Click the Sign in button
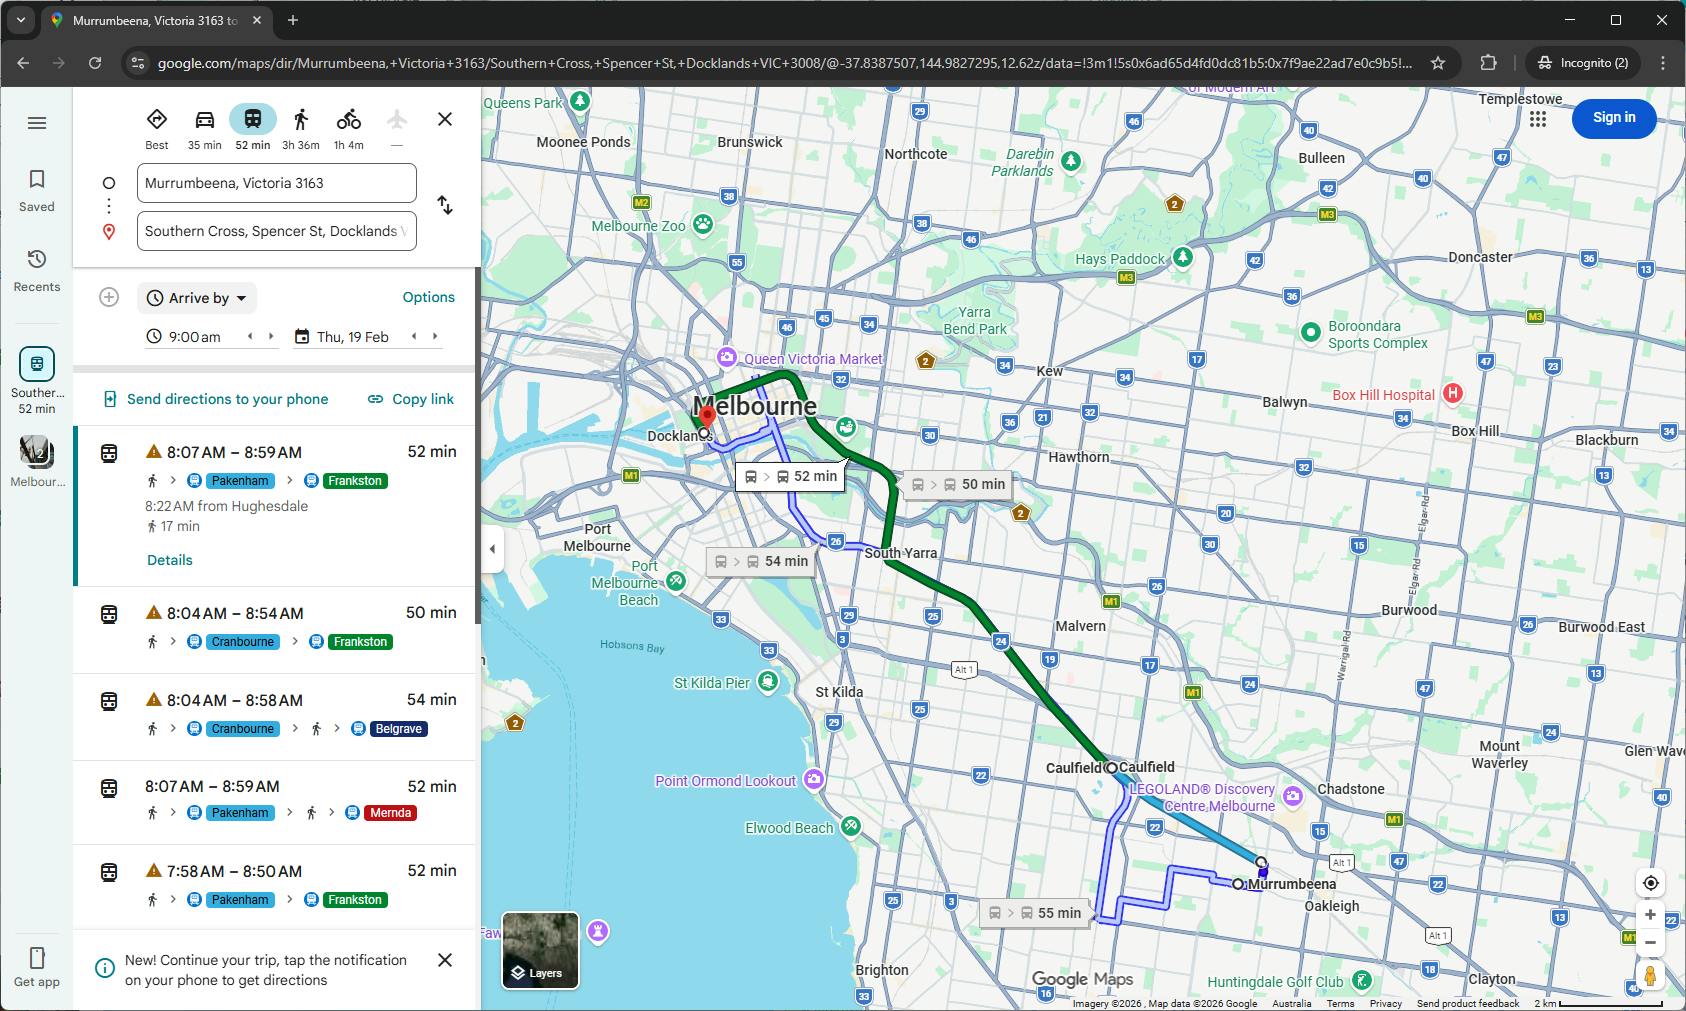The height and width of the screenshot is (1011, 1686). (1613, 118)
